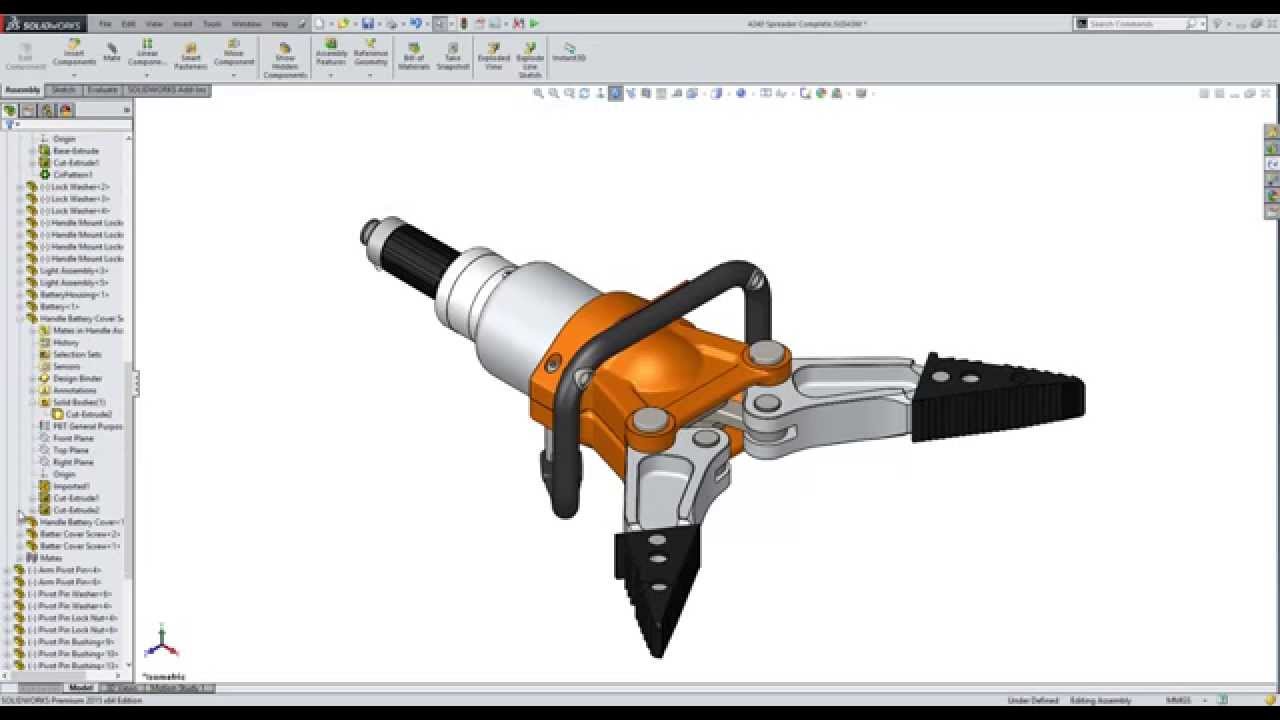The image size is (1280, 720).
Task: Launch Smart Fasteners
Action: click(x=190, y=55)
